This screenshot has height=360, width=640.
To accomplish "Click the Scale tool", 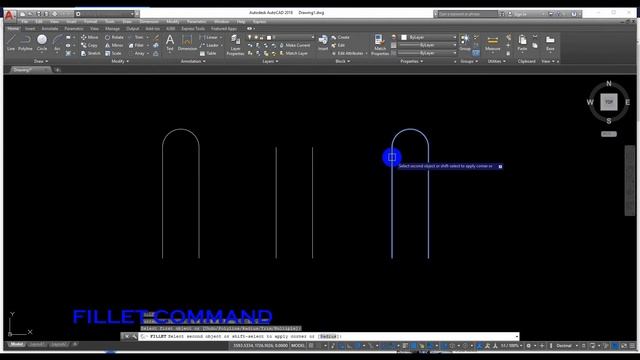I will tap(113, 53).
